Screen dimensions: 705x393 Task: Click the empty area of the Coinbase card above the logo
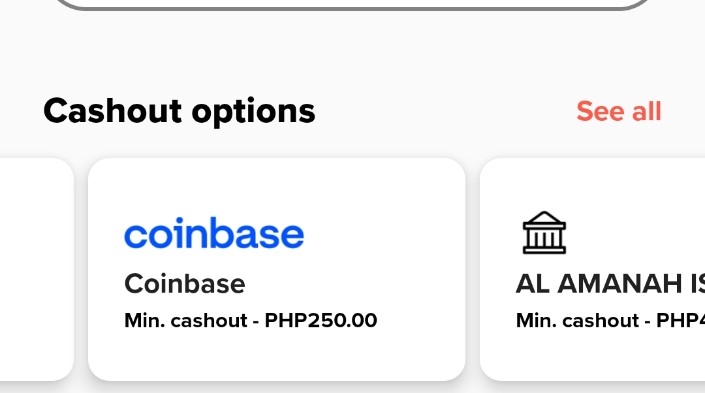277,187
